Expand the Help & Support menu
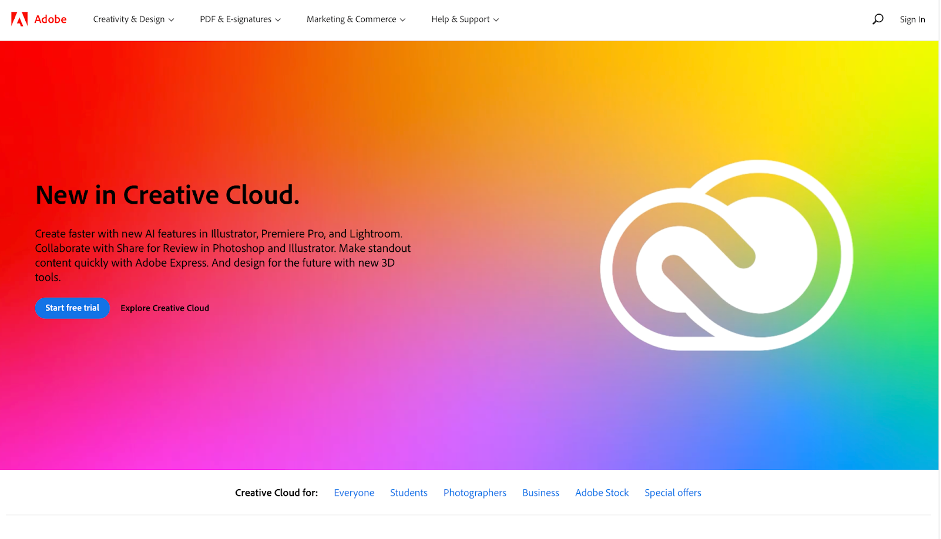941x539 pixels. pos(465,19)
